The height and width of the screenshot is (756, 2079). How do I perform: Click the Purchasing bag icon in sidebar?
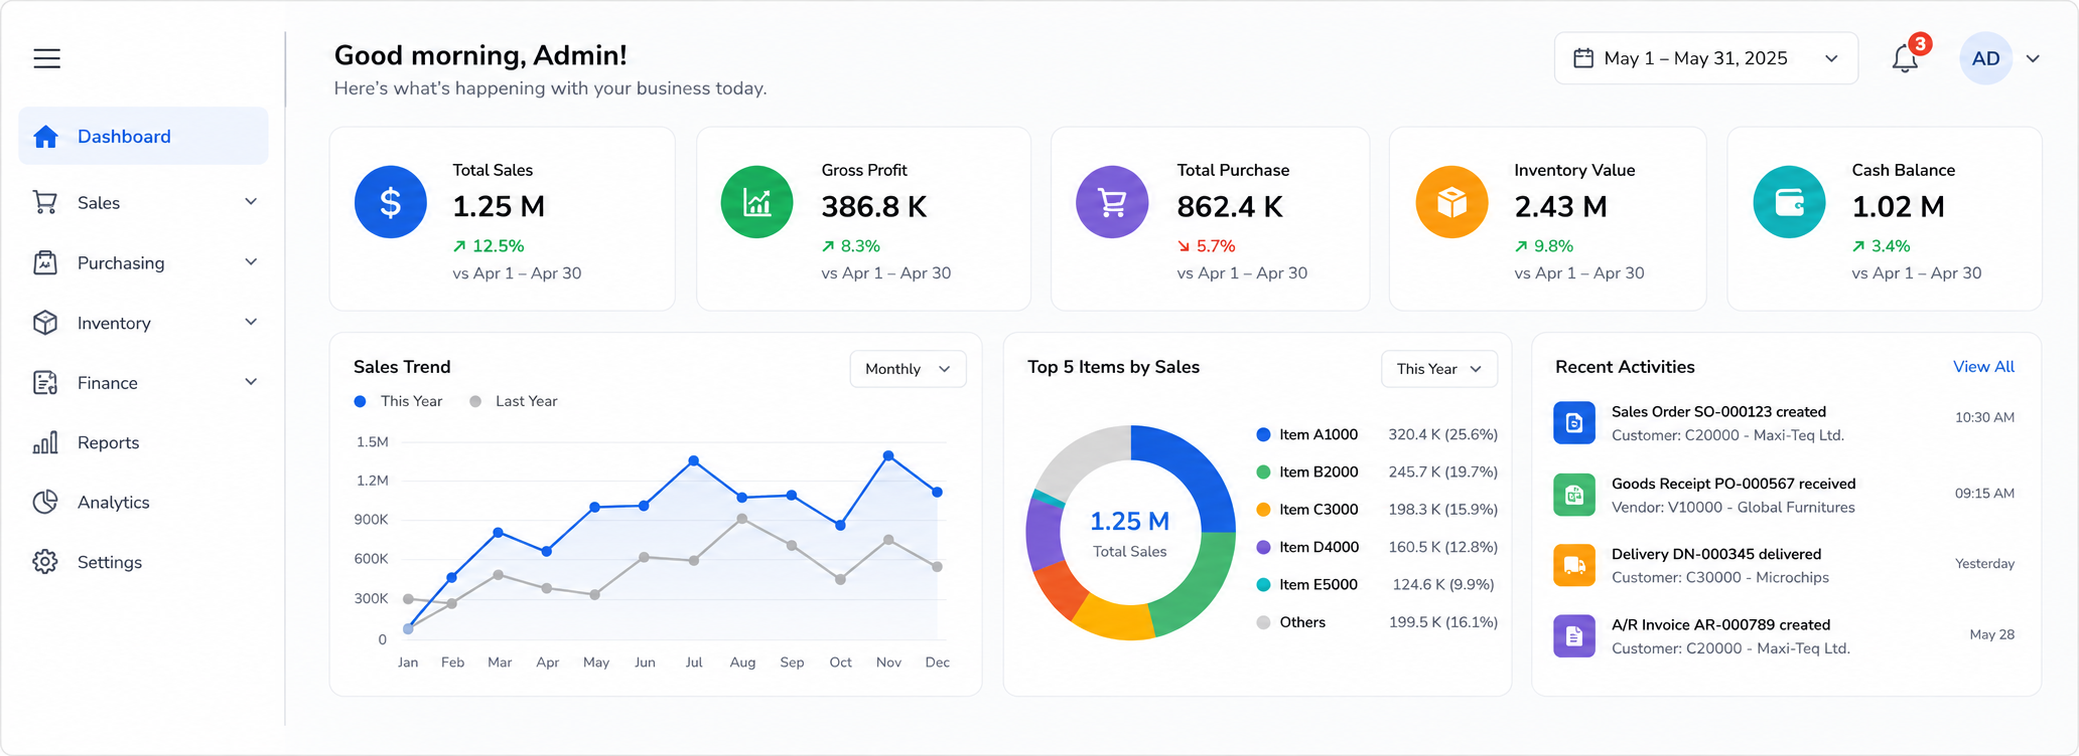[x=45, y=262]
